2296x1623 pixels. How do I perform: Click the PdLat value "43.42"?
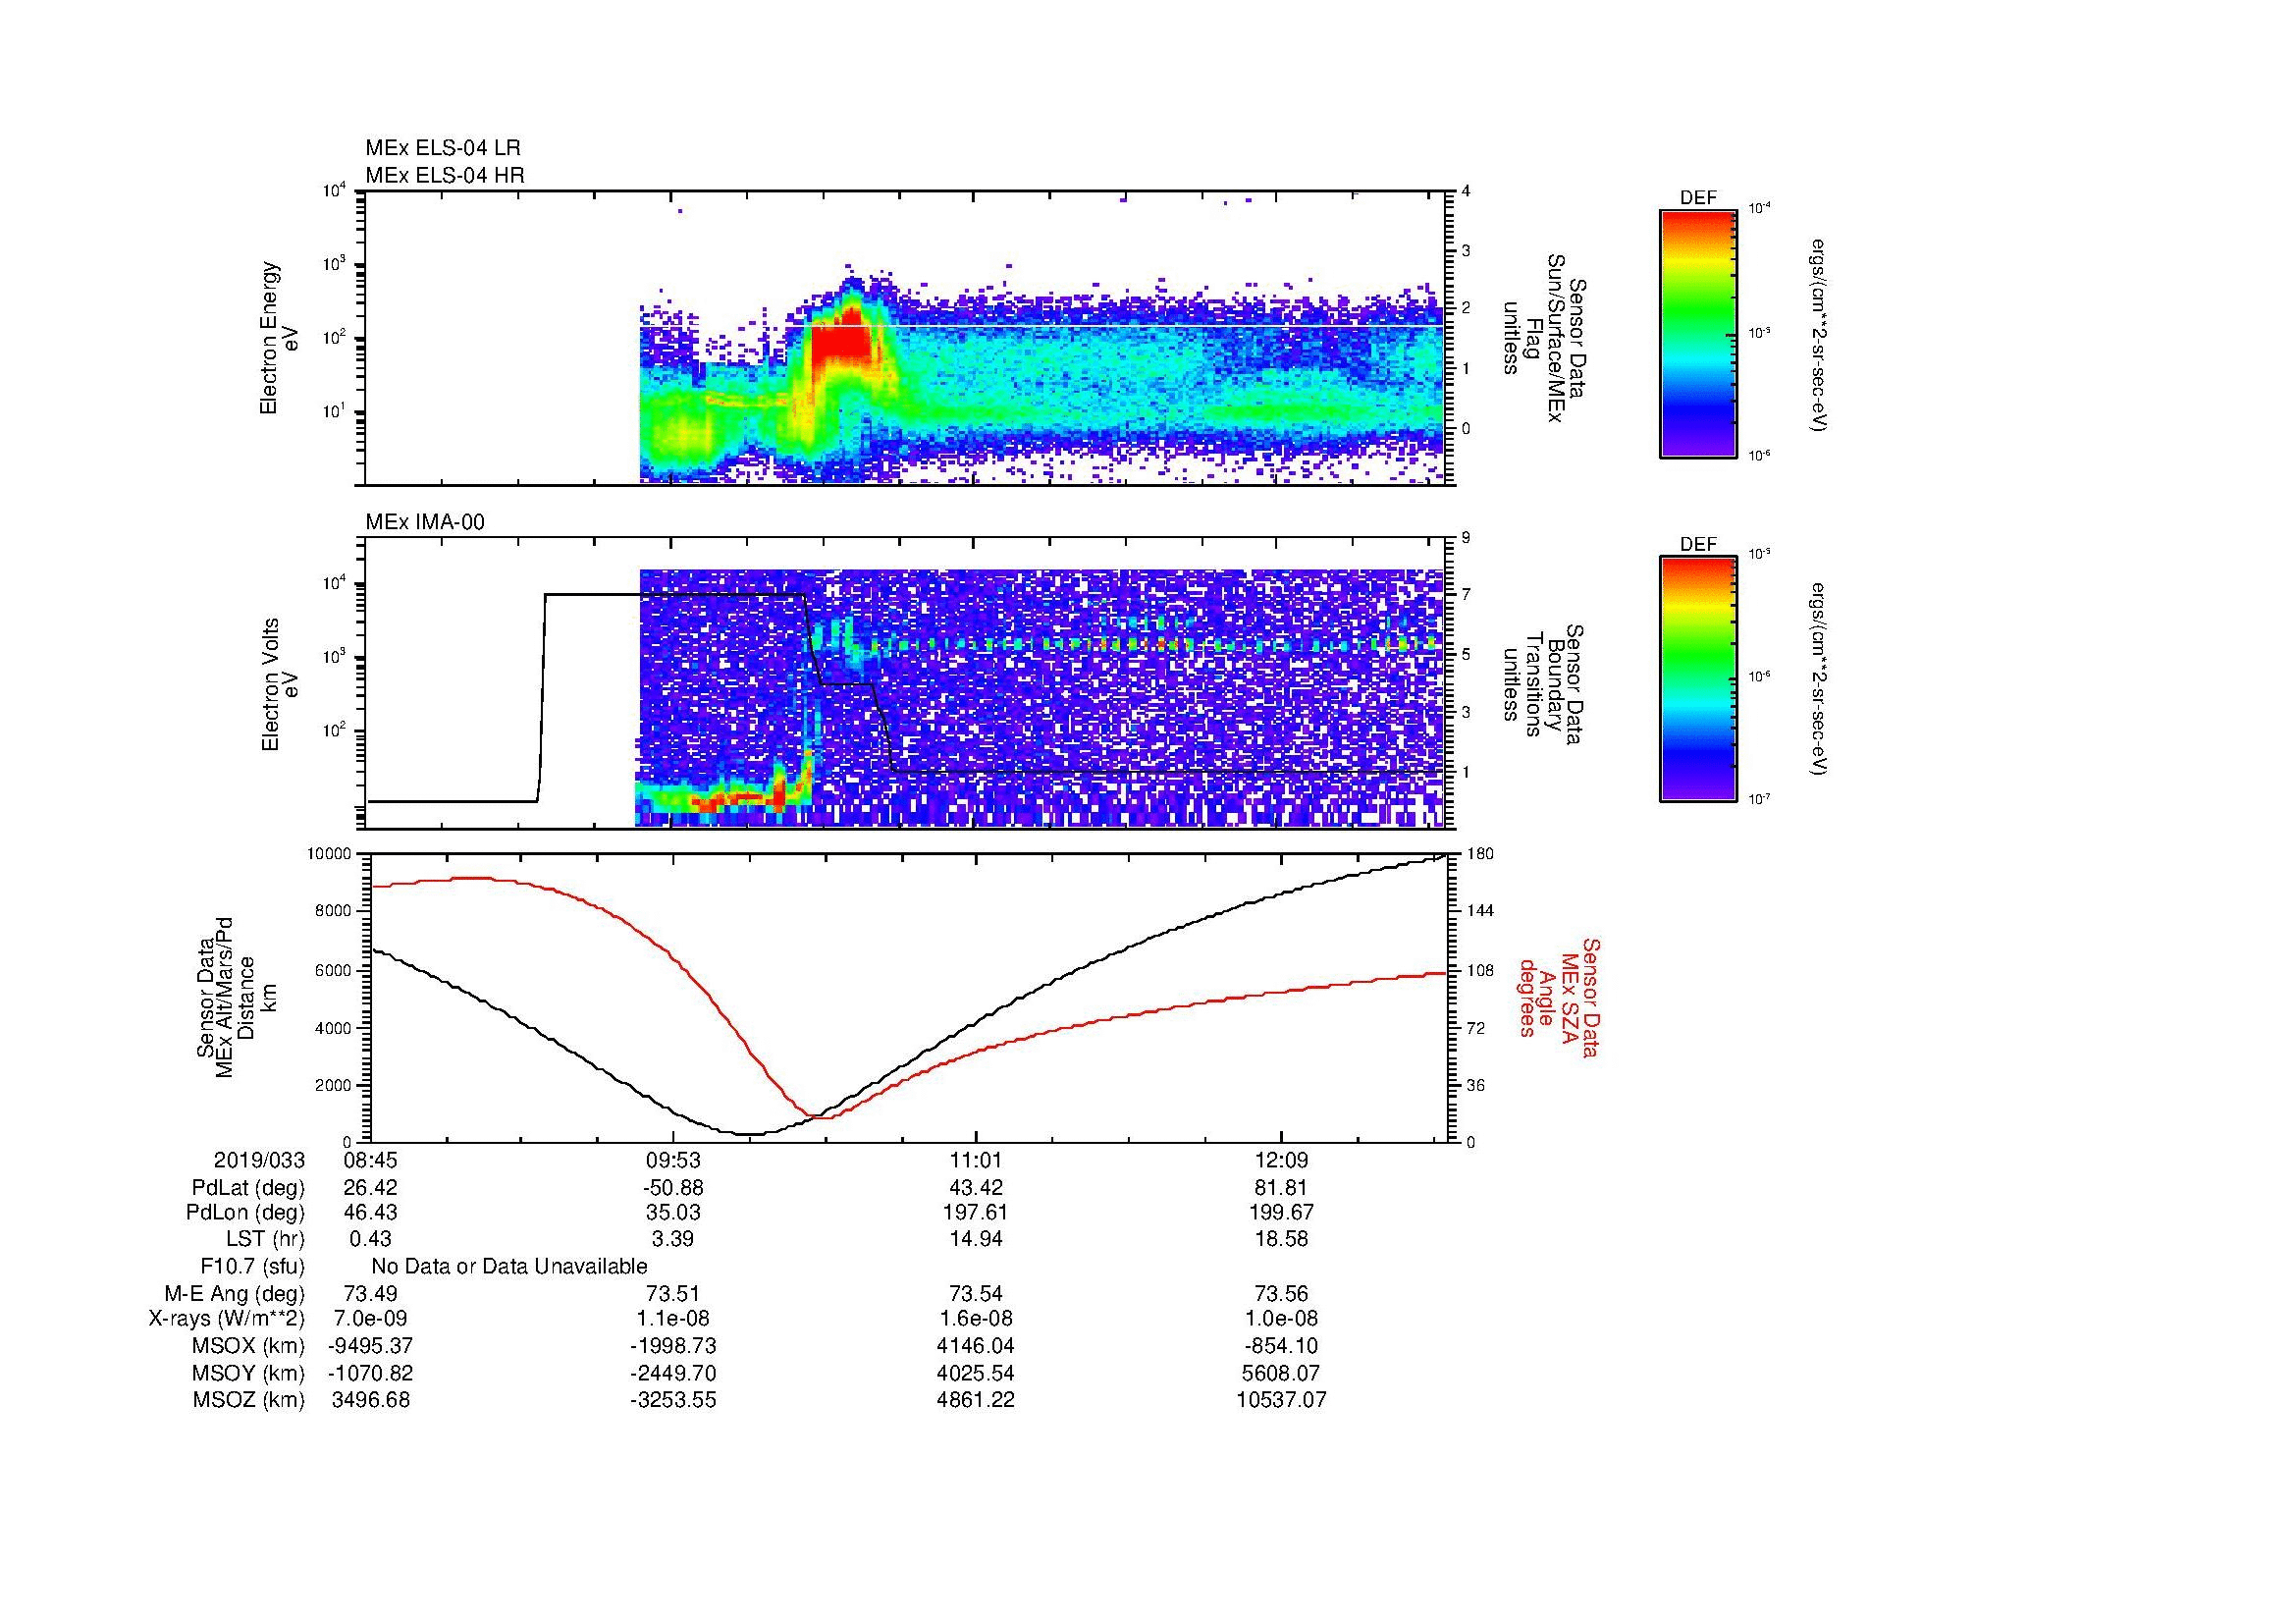tap(976, 1188)
